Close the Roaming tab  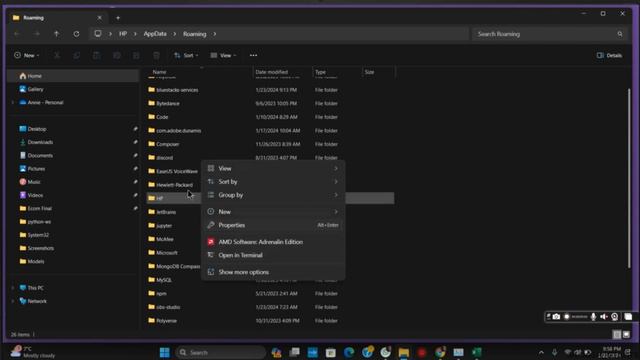pos(100,18)
